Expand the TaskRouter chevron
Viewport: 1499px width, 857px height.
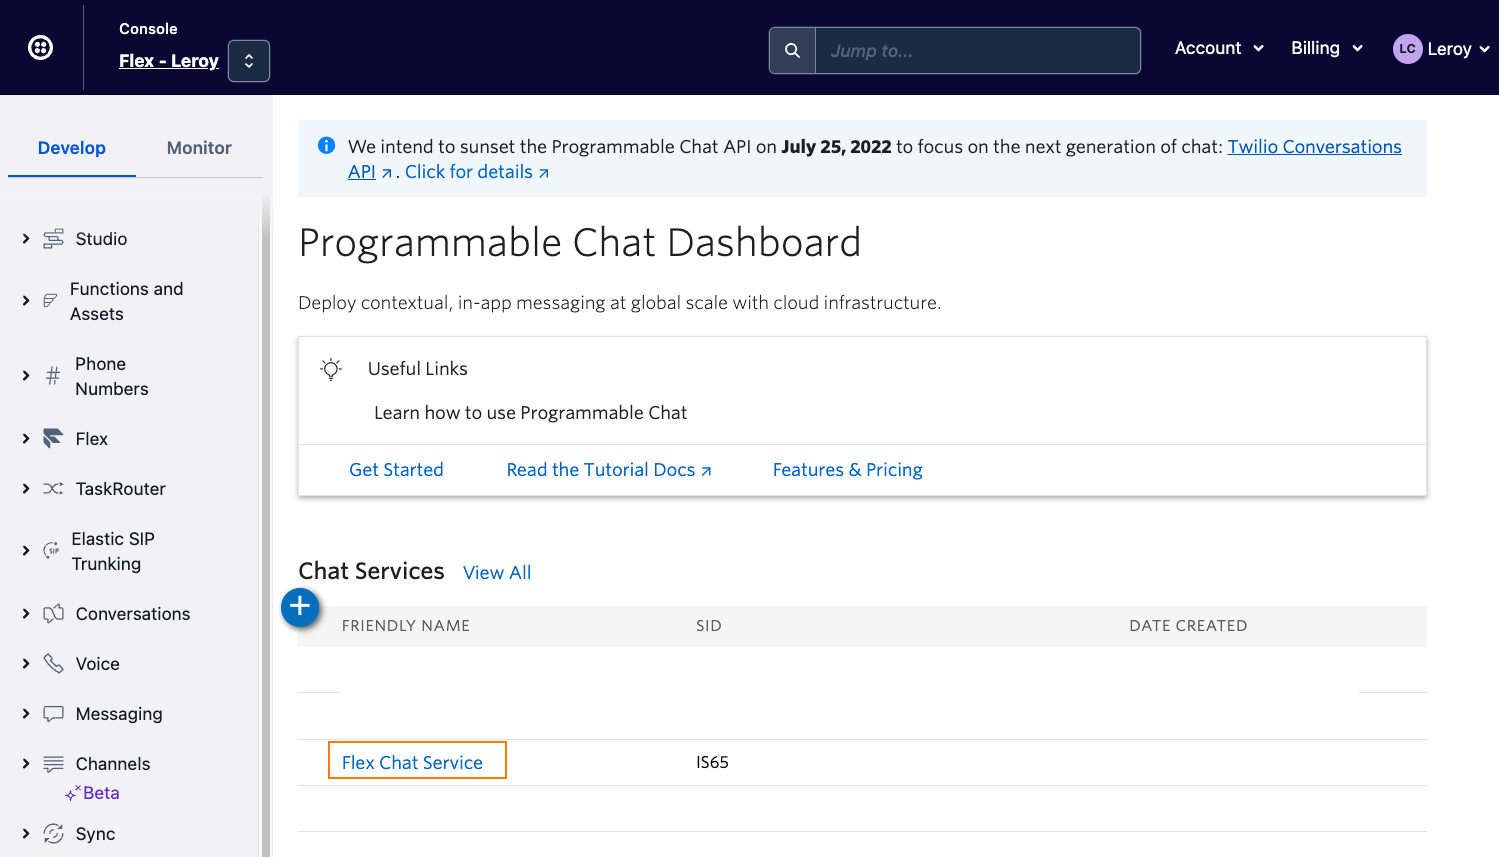[26, 489]
